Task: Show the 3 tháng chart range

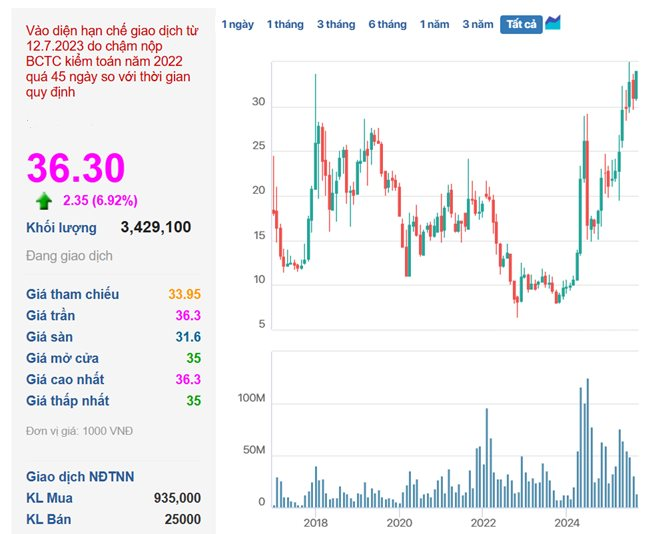Action: point(336,24)
